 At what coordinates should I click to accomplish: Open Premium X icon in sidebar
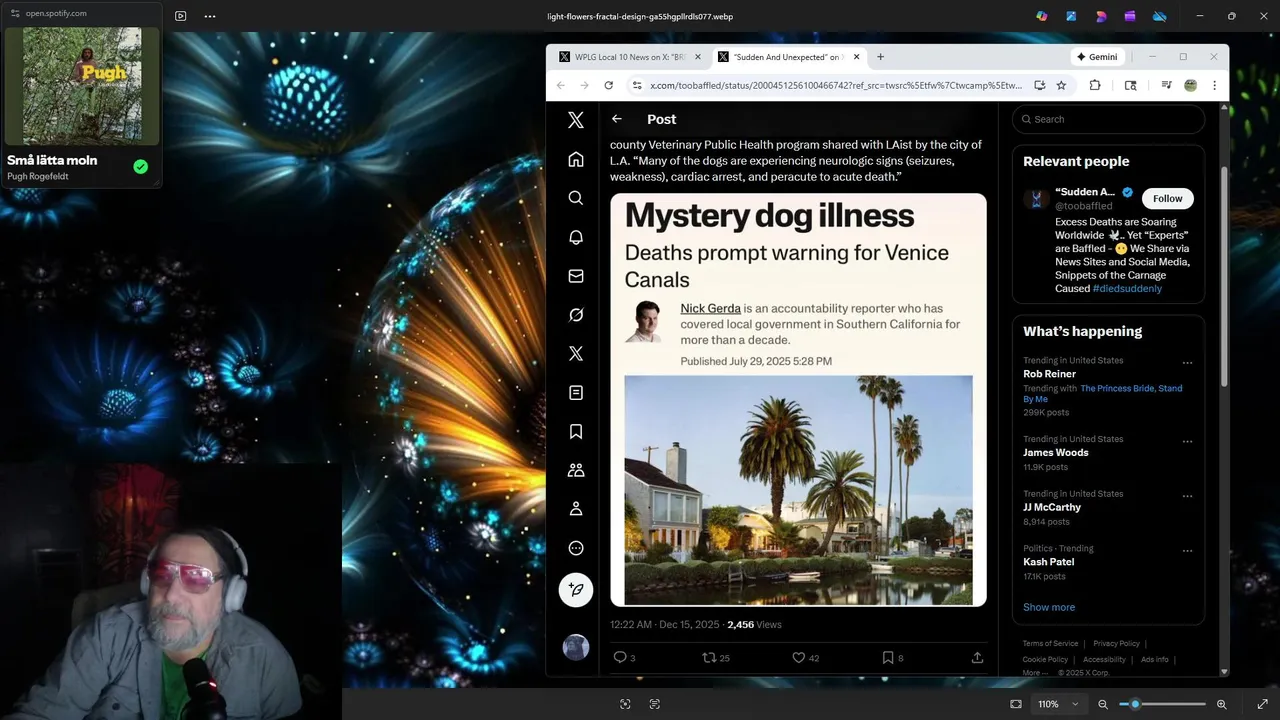(x=576, y=354)
